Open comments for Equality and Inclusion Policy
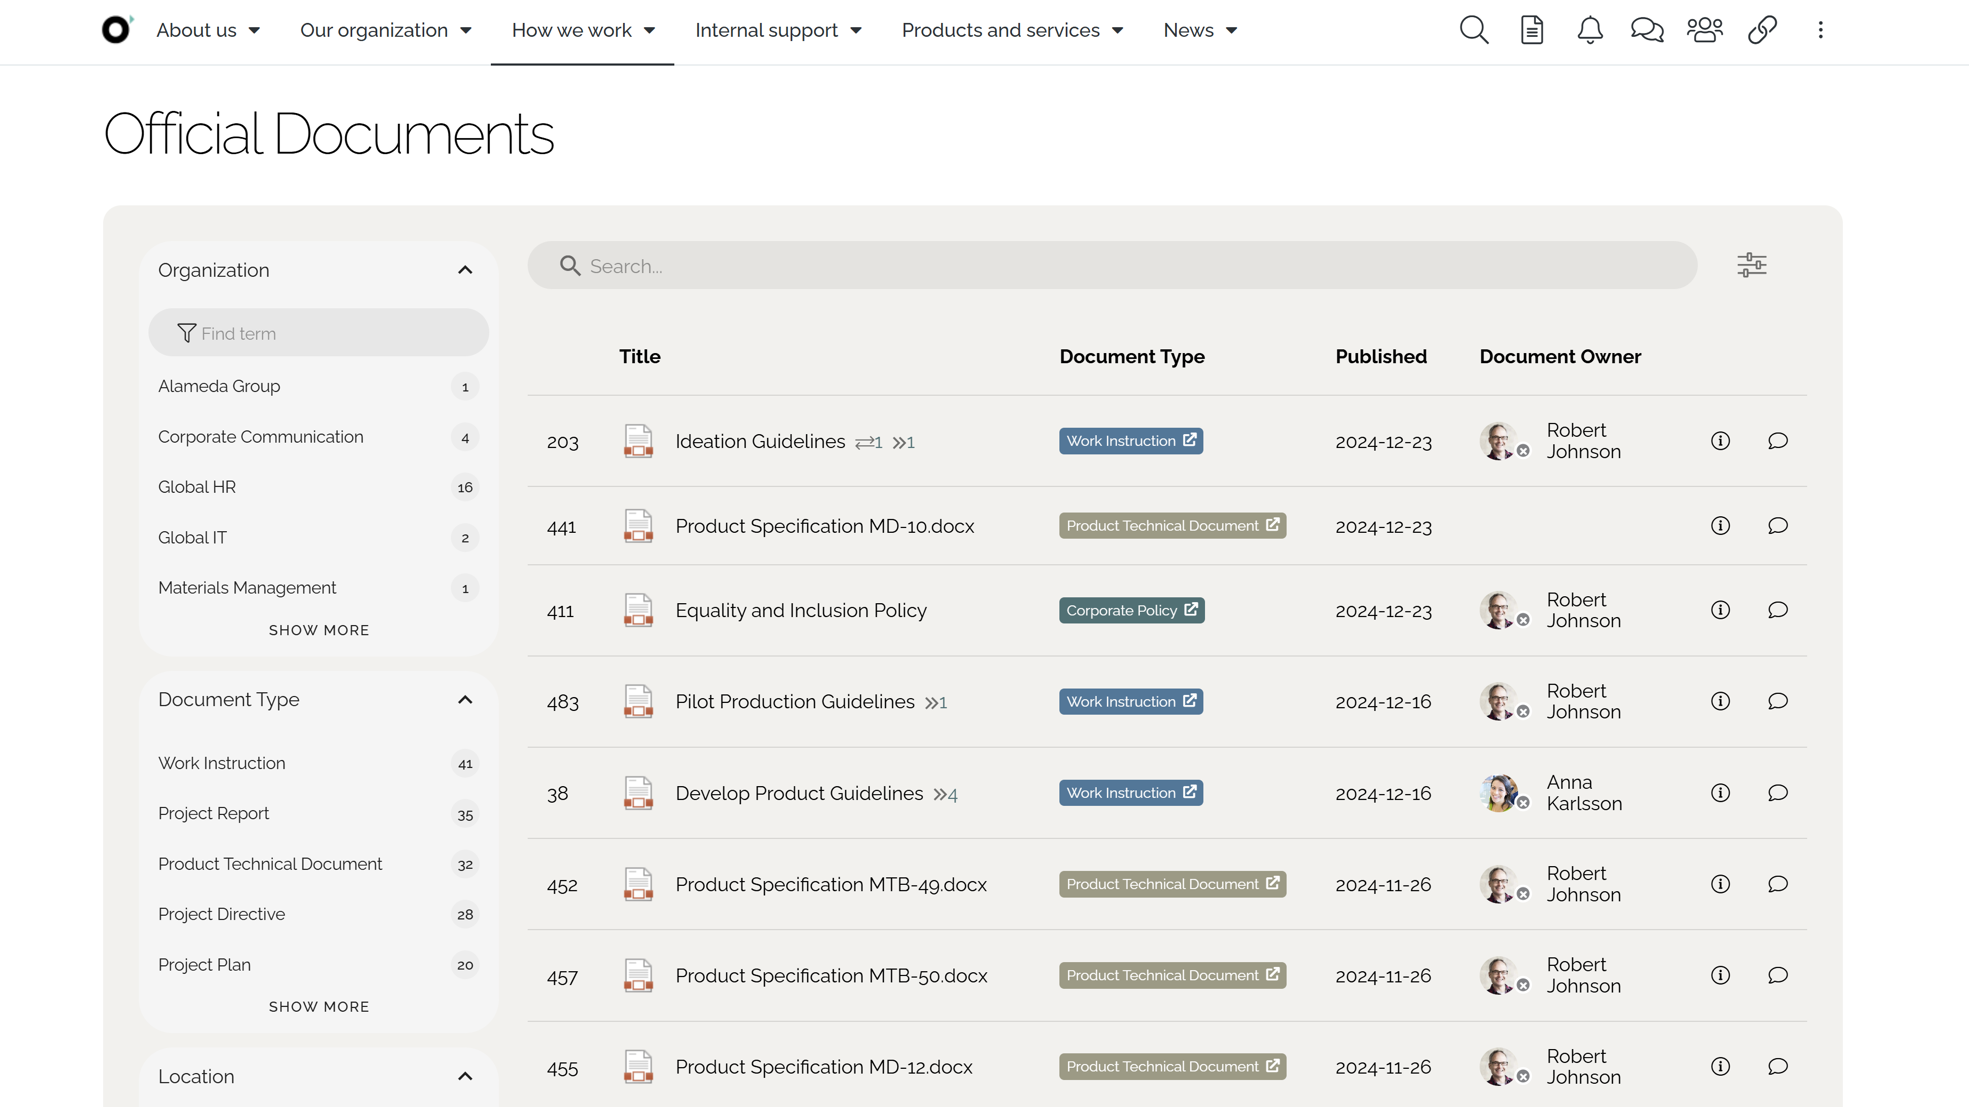1969x1107 pixels. pos(1778,610)
